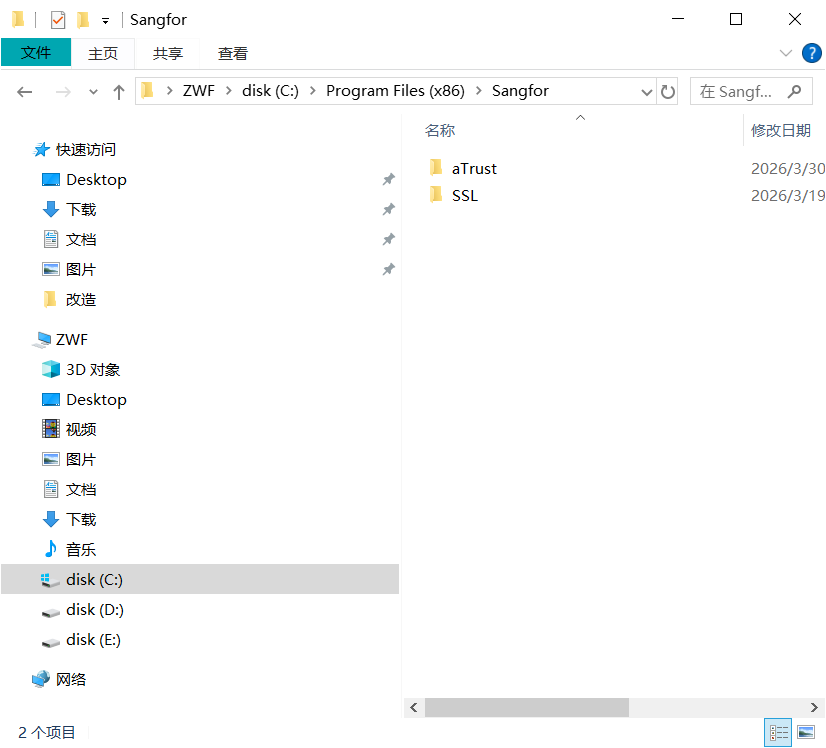Open 文档 under ZWF

pos(81,490)
